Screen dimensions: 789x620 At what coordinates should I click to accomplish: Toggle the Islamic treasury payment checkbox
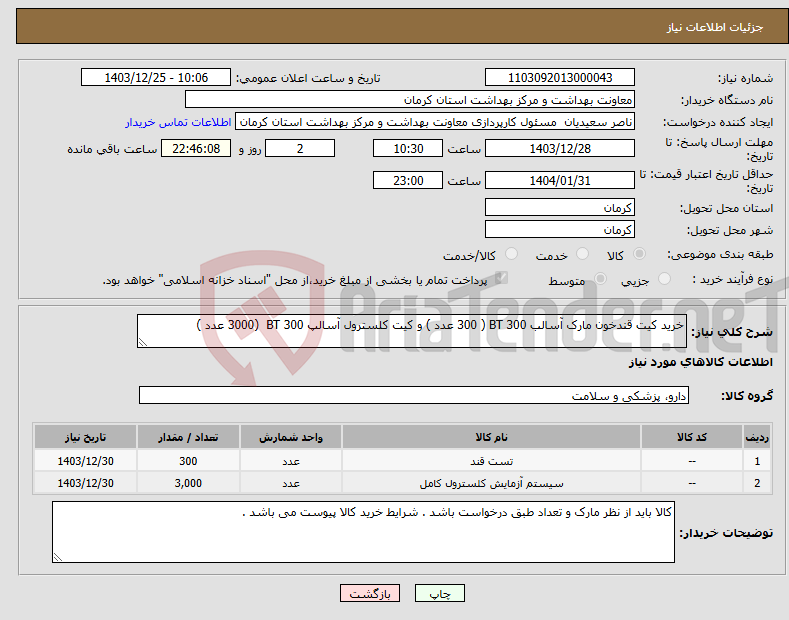point(501,278)
